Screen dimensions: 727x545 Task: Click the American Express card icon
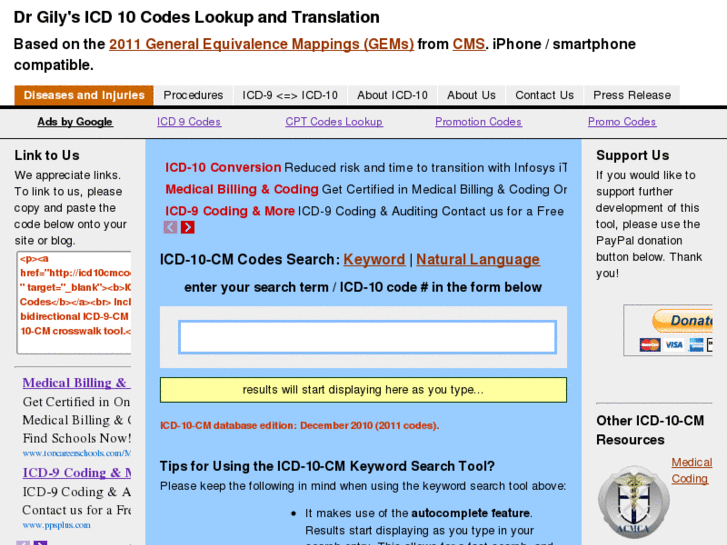pos(696,345)
